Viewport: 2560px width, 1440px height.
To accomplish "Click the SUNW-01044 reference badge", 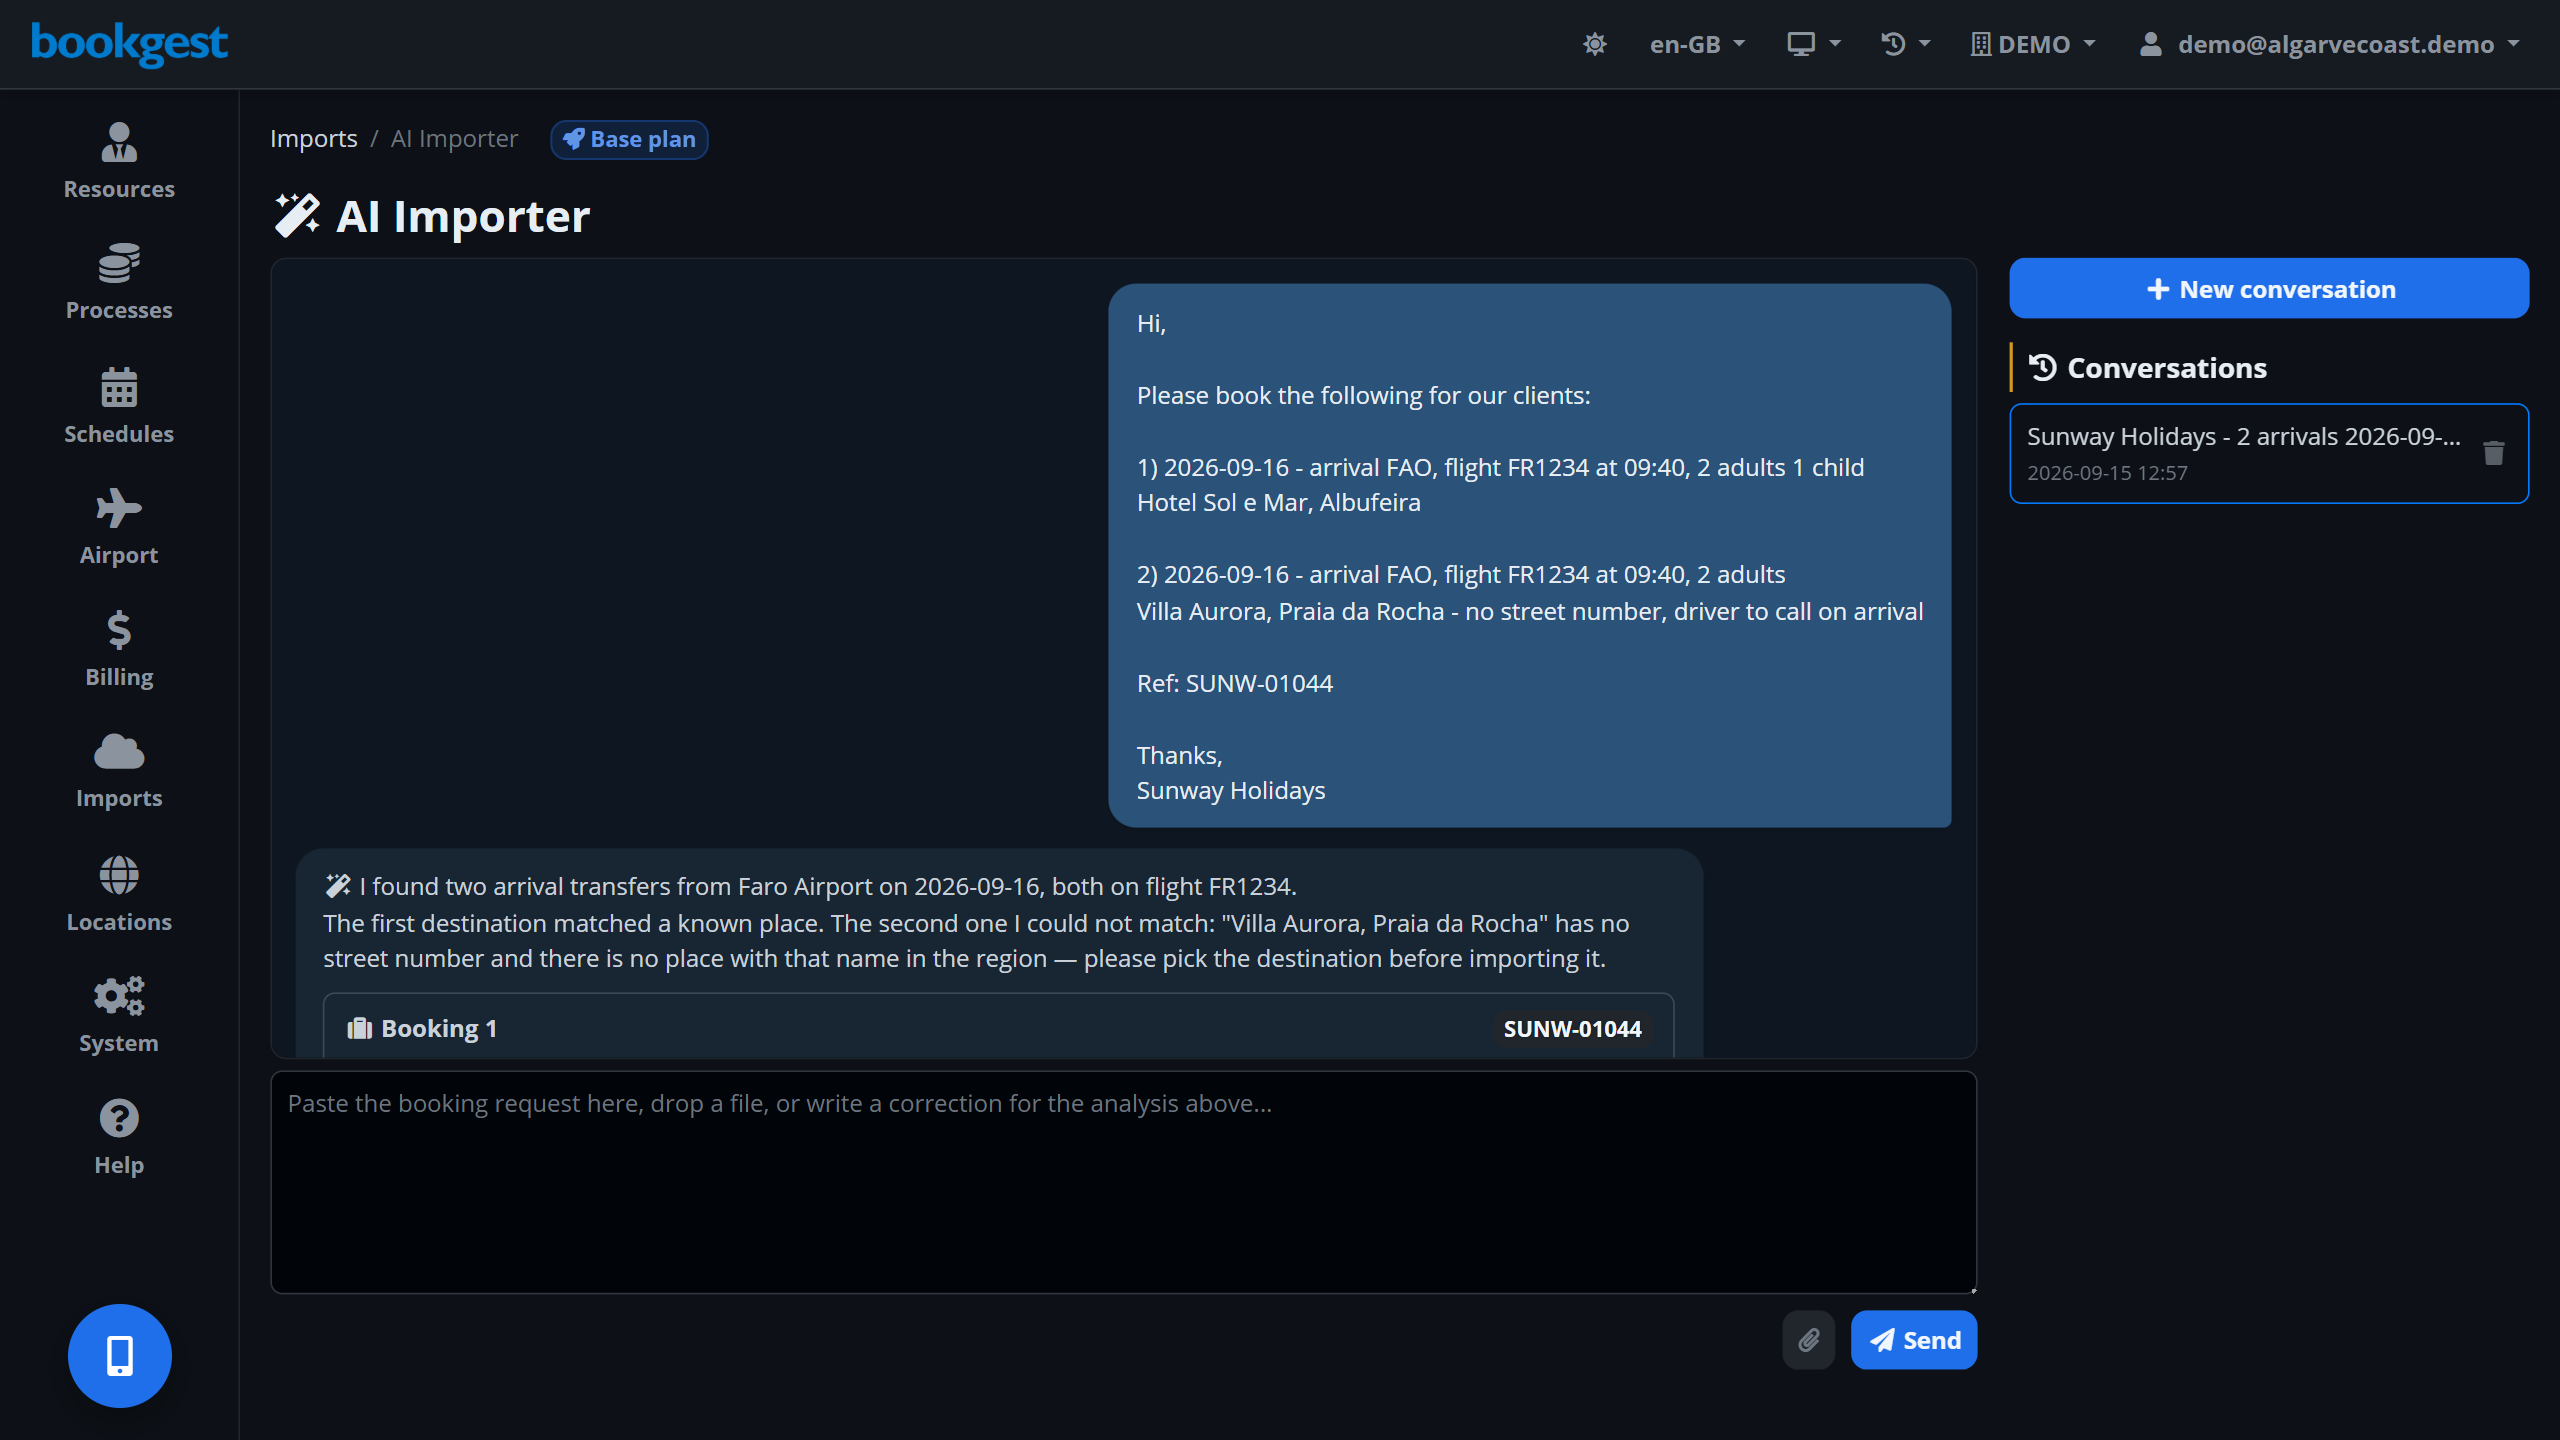I will (x=1572, y=1029).
